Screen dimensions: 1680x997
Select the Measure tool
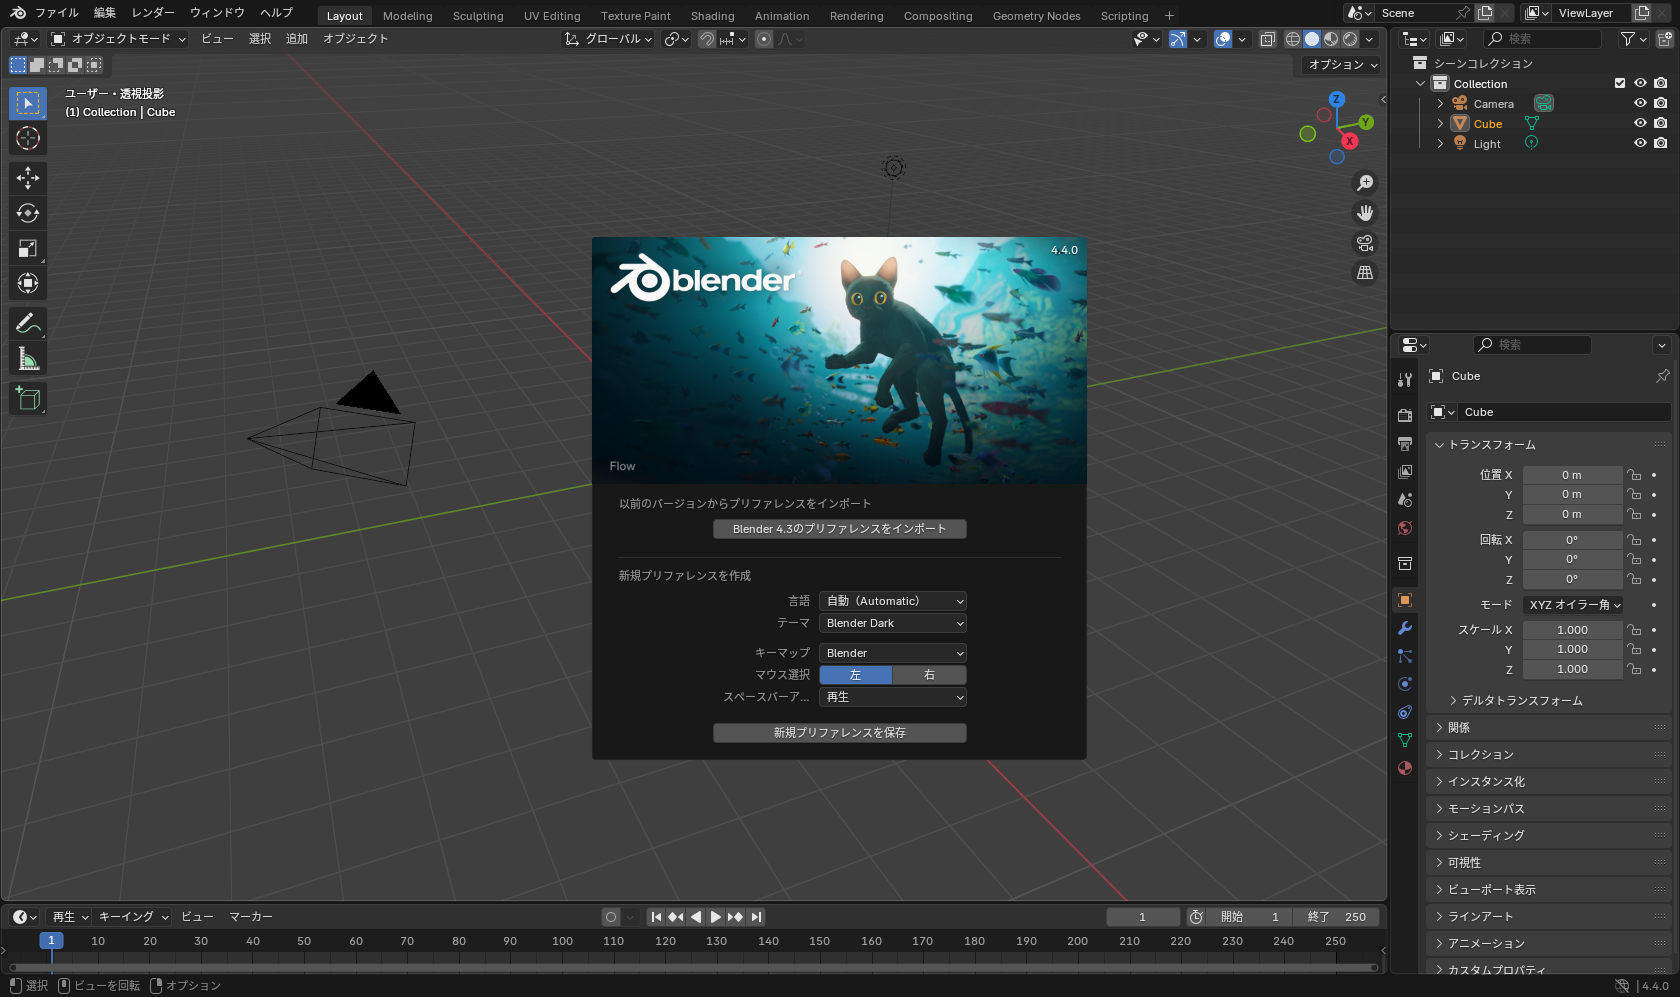pos(27,357)
